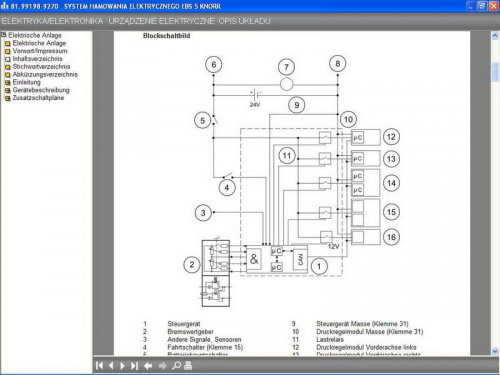
Task: Go to first page using toolbar icon
Action: tap(99, 366)
